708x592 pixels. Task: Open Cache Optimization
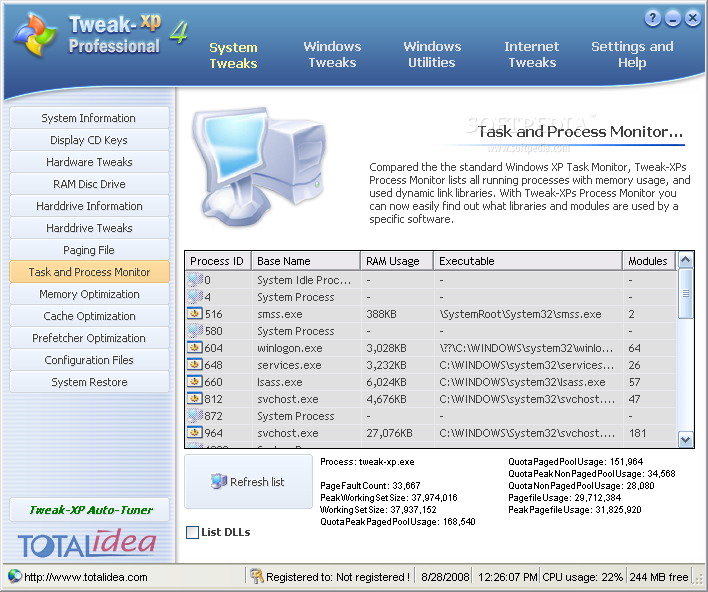89,316
